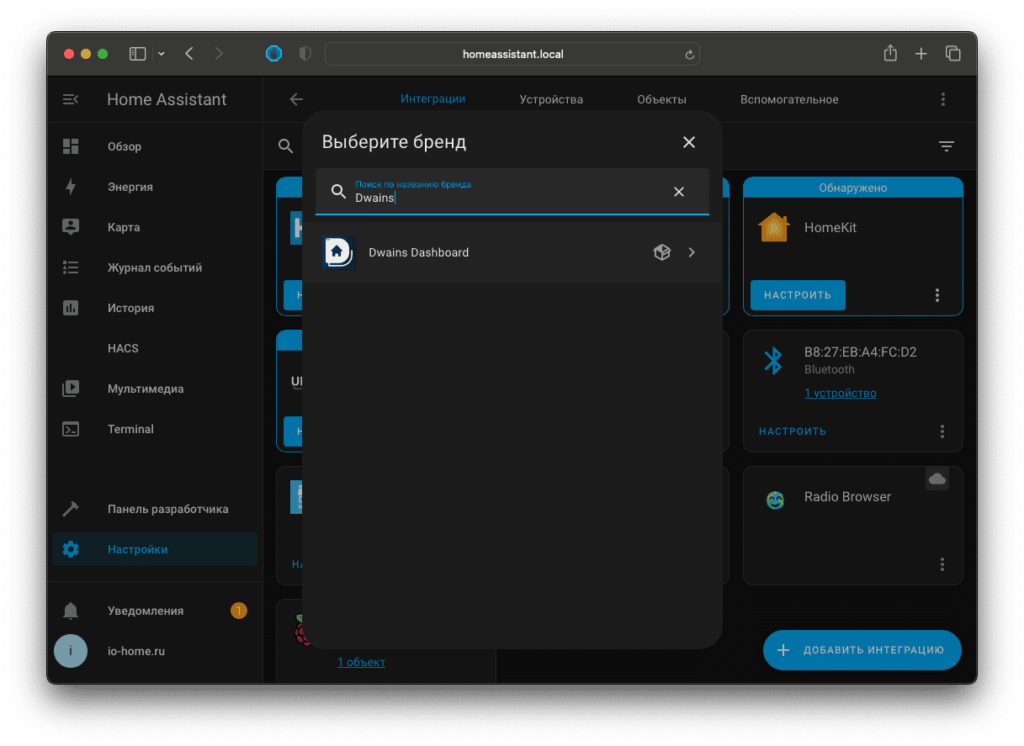Open Карта in the sidebar
The image size is (1024, 746).
155,227
